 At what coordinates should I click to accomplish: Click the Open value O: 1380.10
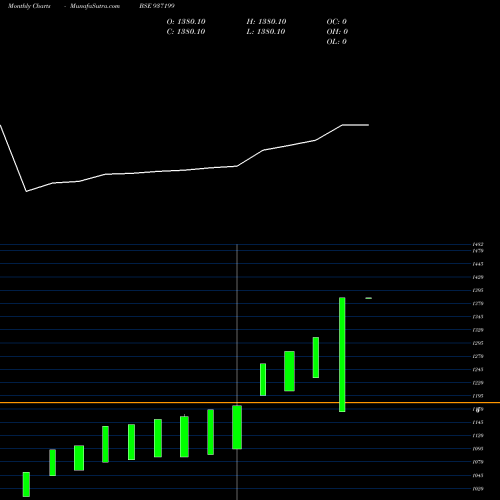coord(186,22)
